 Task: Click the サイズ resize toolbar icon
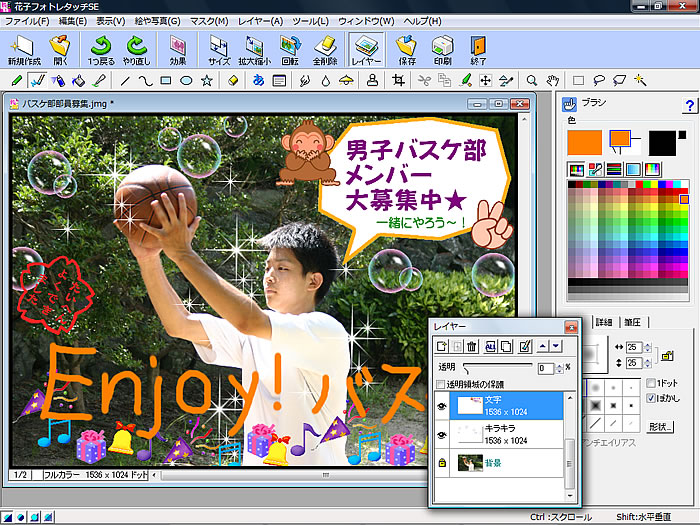coord(219,50)
